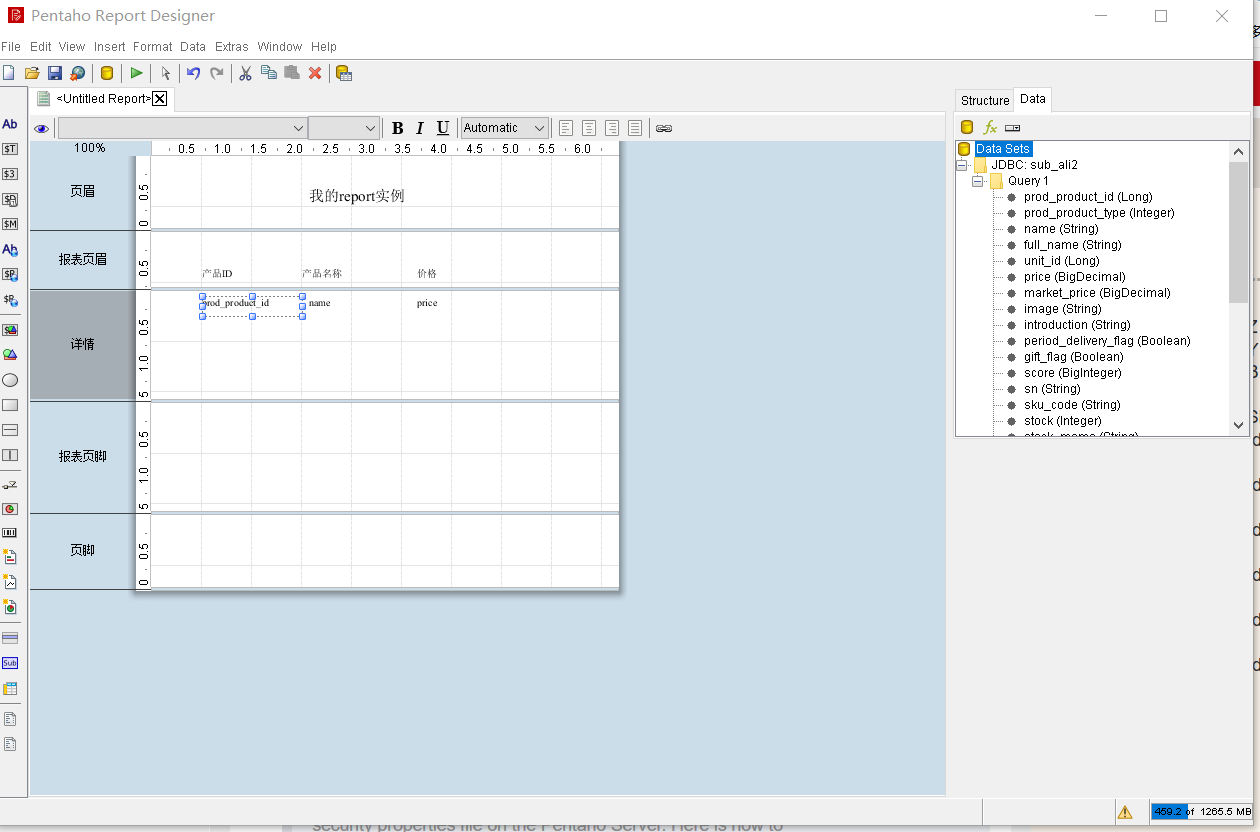
Task: Collapse the JDBC: sub_ali2 tree node
Action: click(x=962, y=165)
